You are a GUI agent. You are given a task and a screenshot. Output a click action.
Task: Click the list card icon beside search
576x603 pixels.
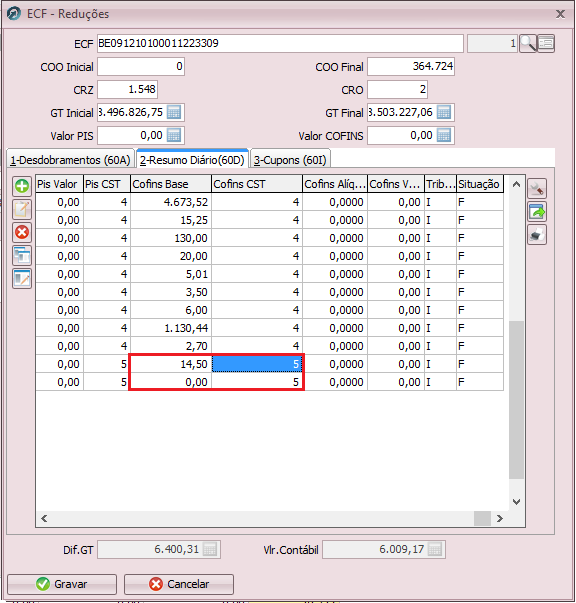pyautogui.click(x=546, y=43)
